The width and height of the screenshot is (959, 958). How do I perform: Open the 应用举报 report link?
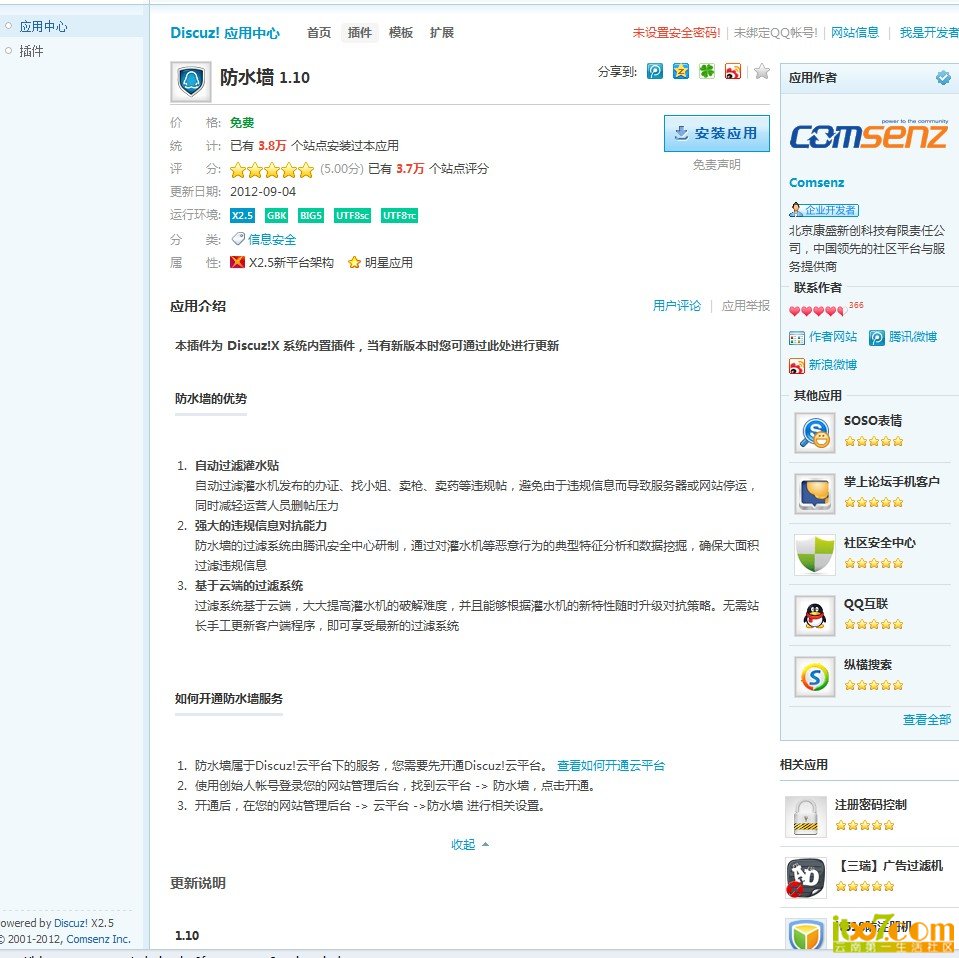(746, 305)
